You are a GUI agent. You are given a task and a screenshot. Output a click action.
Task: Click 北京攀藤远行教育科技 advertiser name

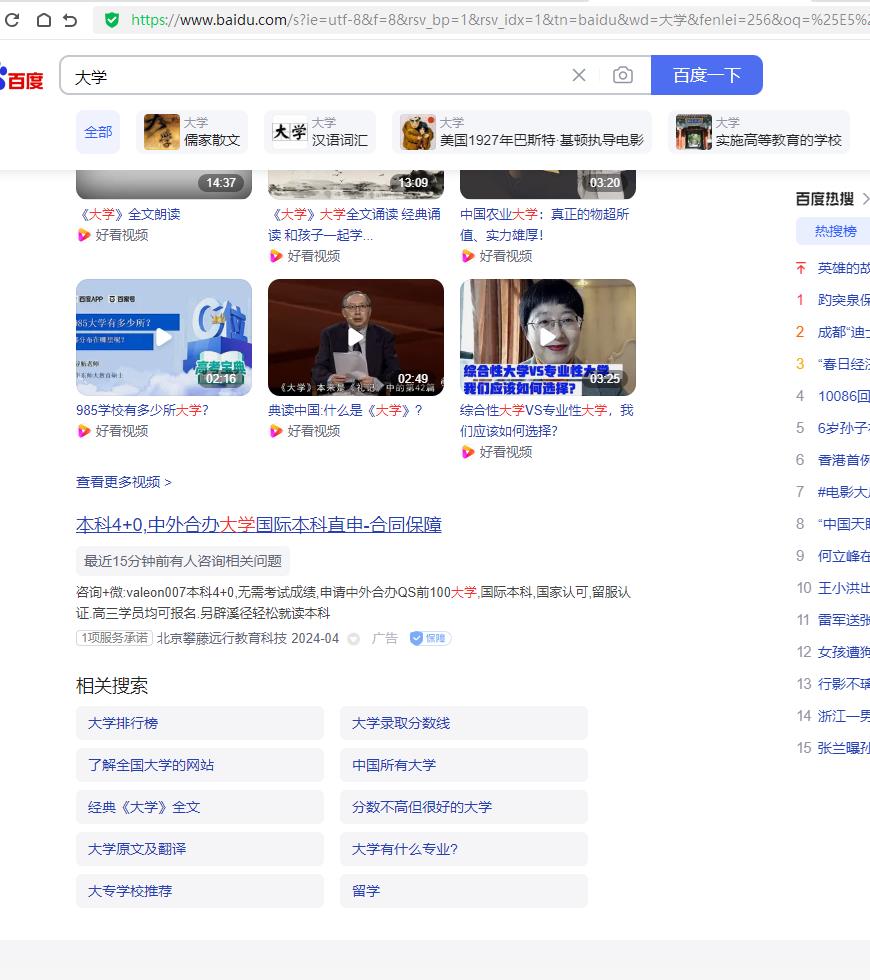(x=222, y=638)
